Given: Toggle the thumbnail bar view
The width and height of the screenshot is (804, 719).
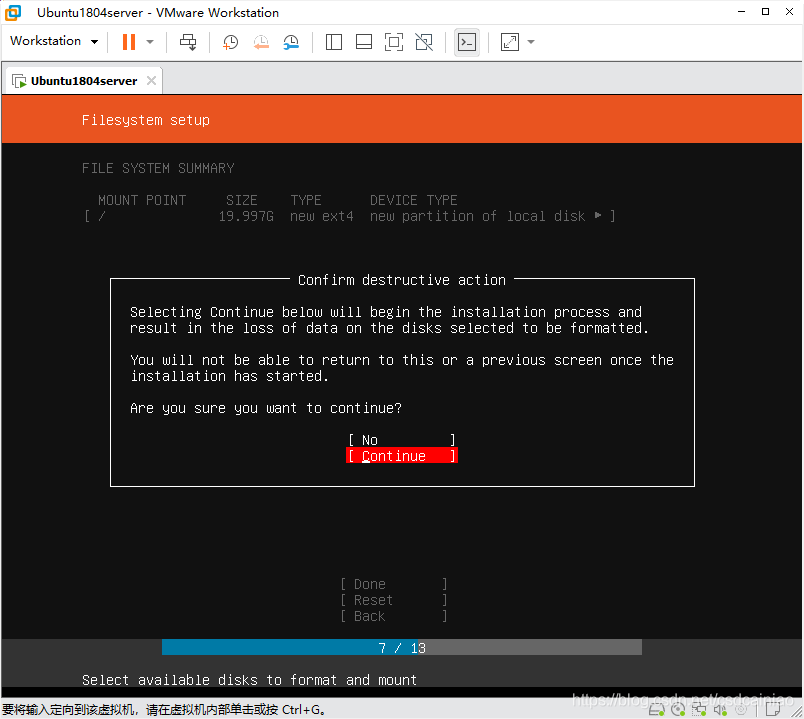Looking at the screenshot, I should (364, 42).
